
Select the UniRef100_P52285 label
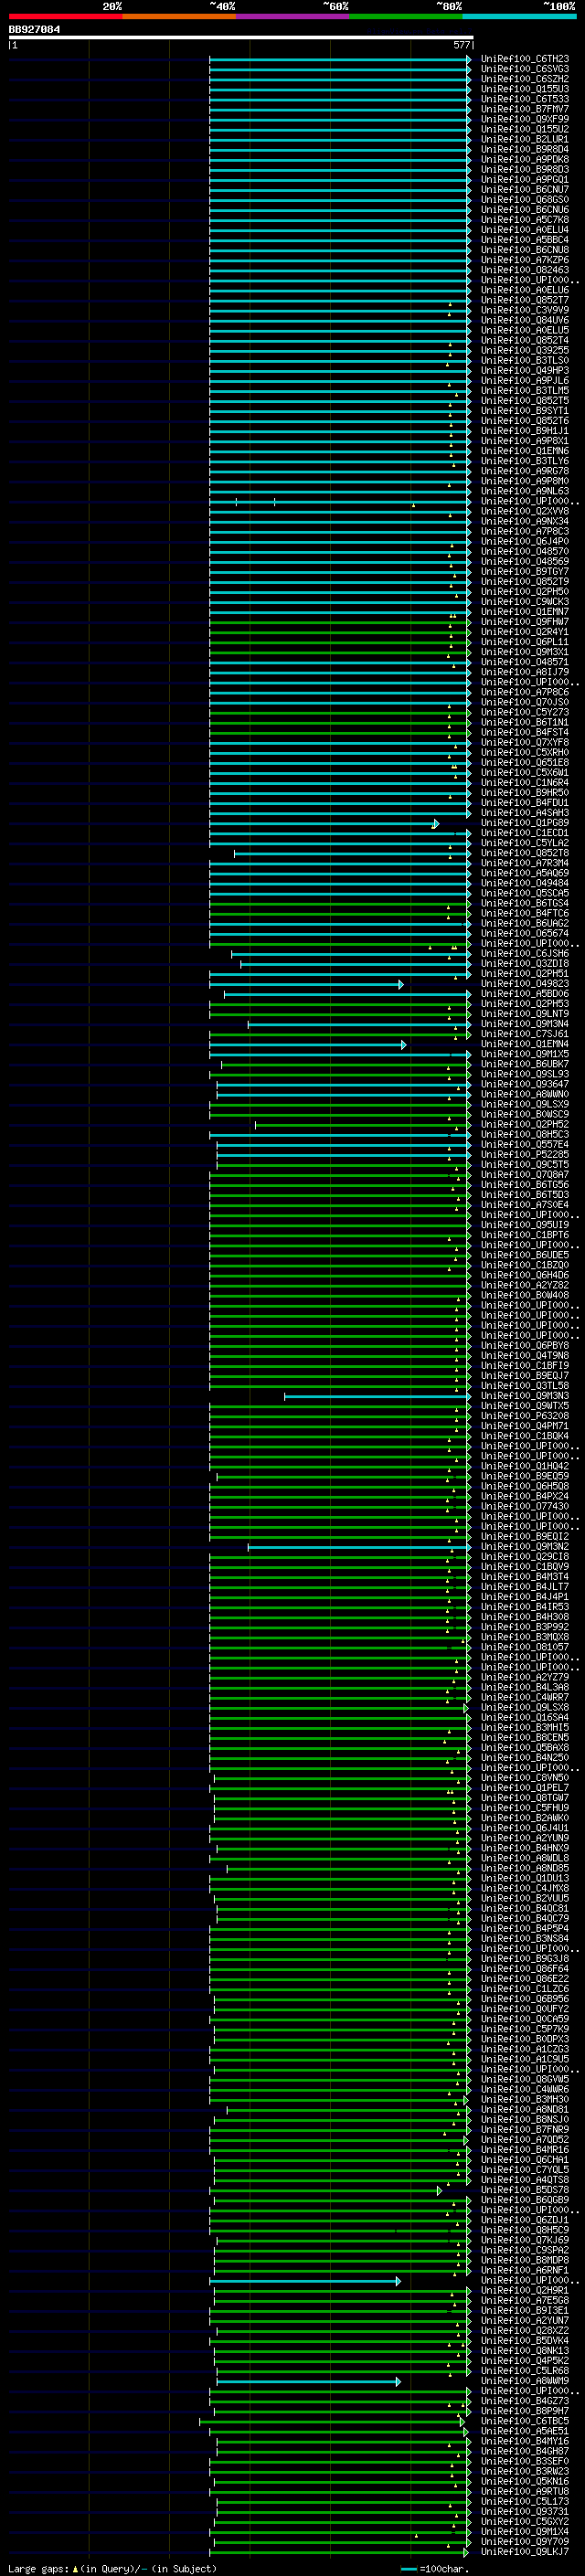(524, 1155)
